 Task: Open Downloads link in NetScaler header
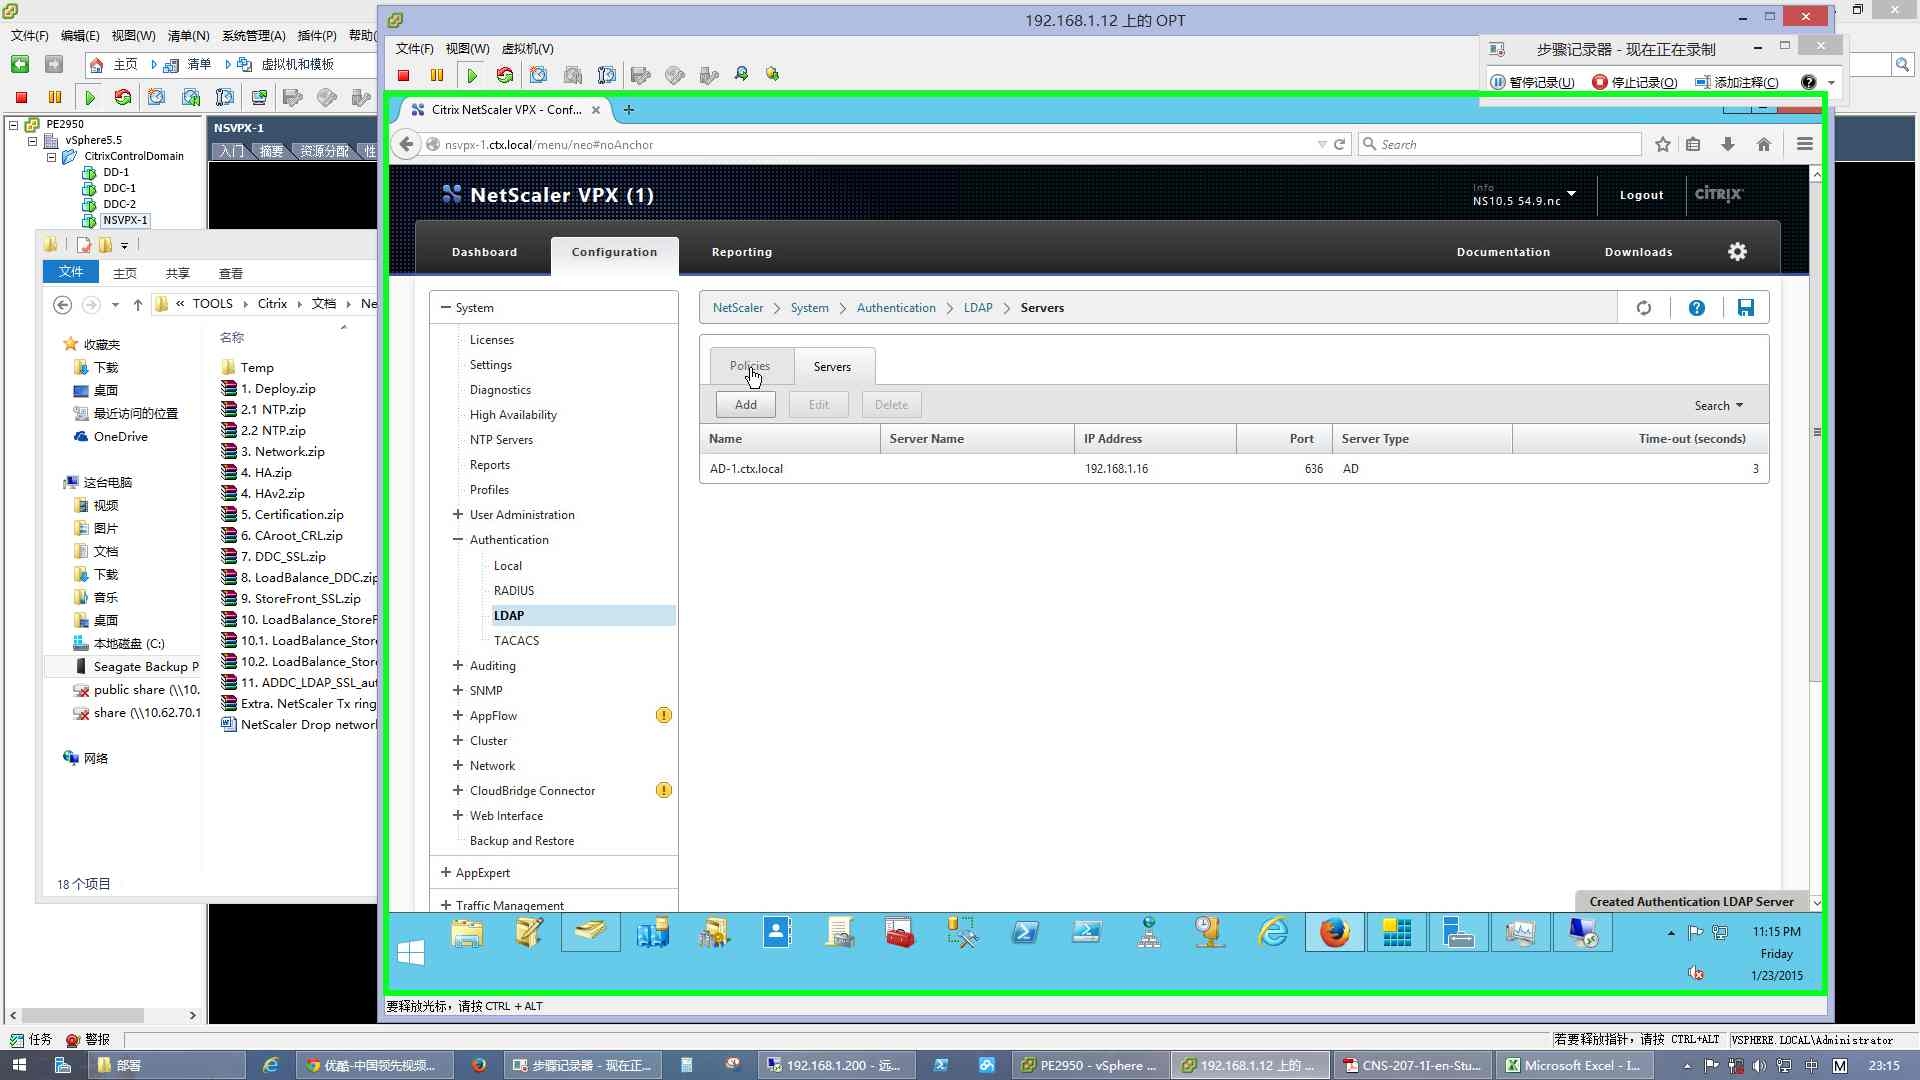[1638, 252]
